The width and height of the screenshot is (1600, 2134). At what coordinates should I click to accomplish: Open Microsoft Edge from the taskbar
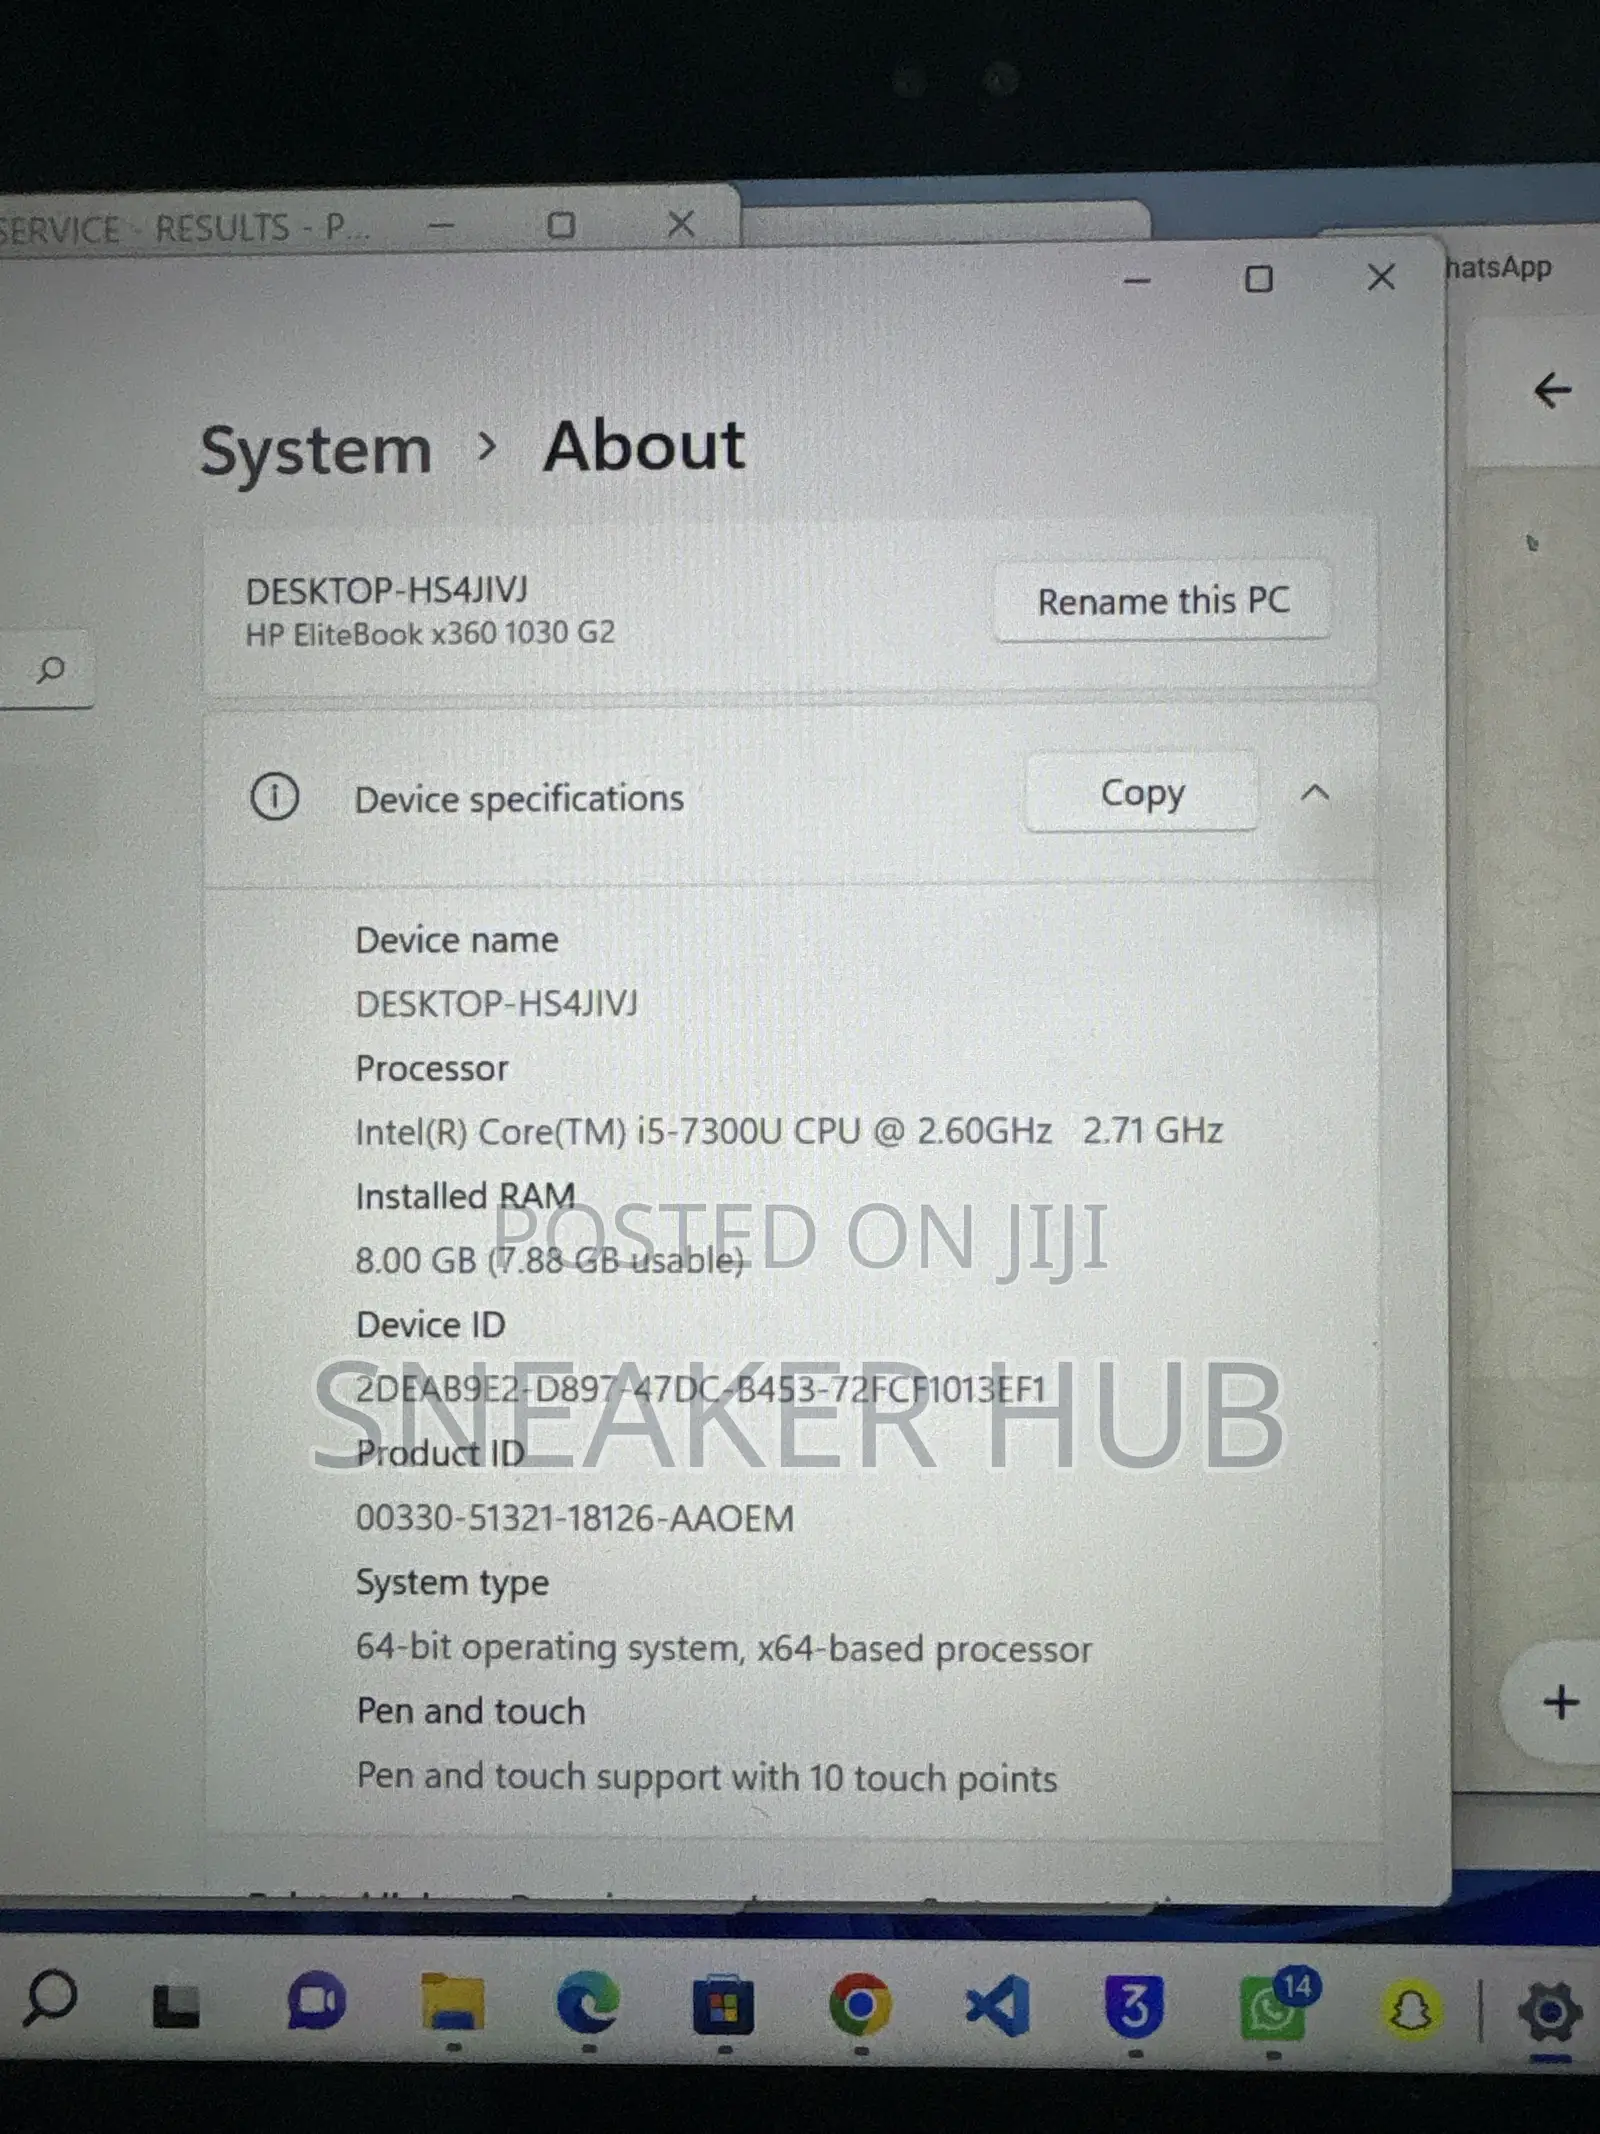tap(588, 2003)
